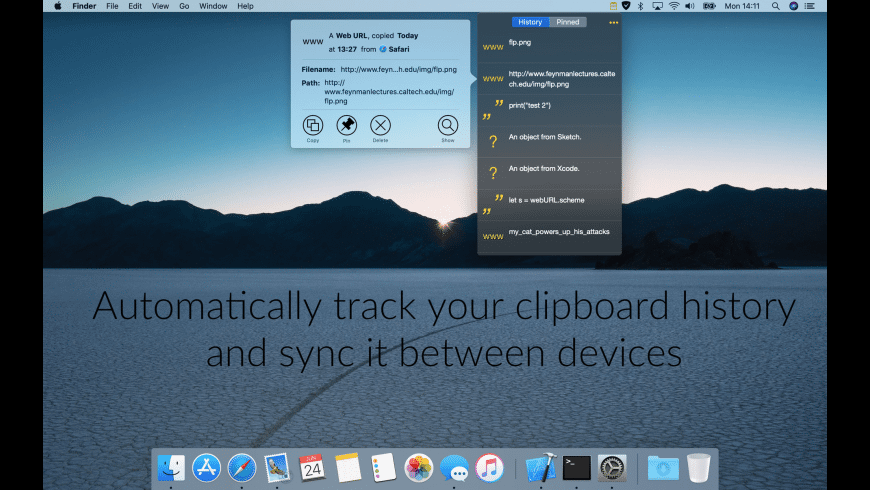Select the print("test 2") clip
The width and height of the screenshot is (870, 490).
(549, 110)
